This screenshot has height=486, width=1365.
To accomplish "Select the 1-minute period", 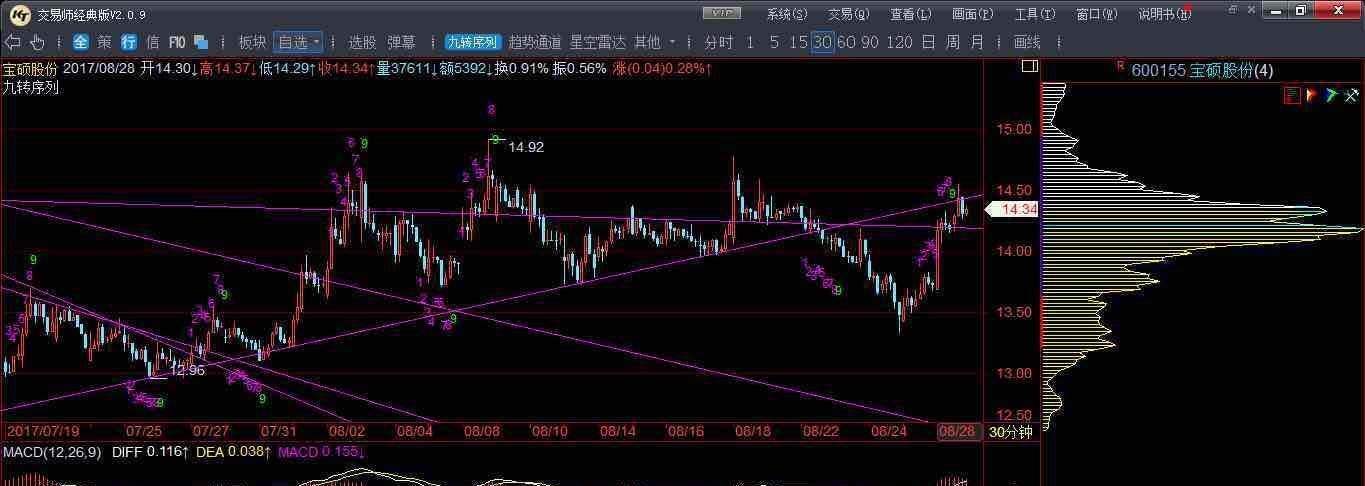I will pyautogui.click(x=751, y=42).
